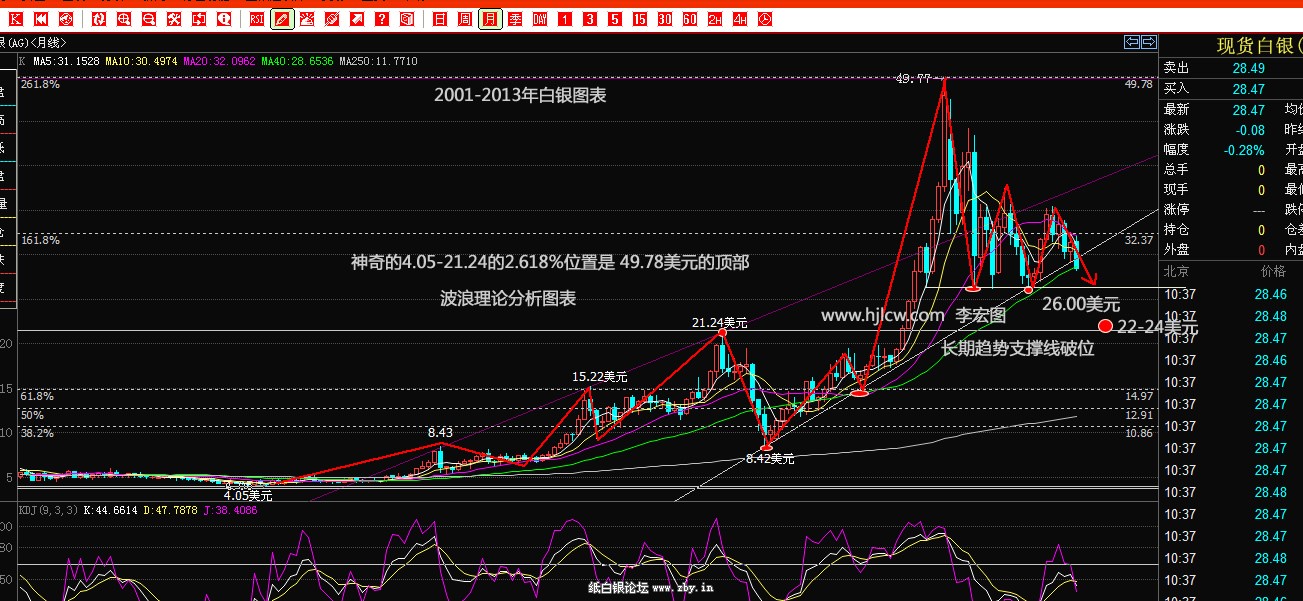Click the 现货白银 quote panel title
Image resolution: width=1303 pixels, height=601 pixels.
1259,46
